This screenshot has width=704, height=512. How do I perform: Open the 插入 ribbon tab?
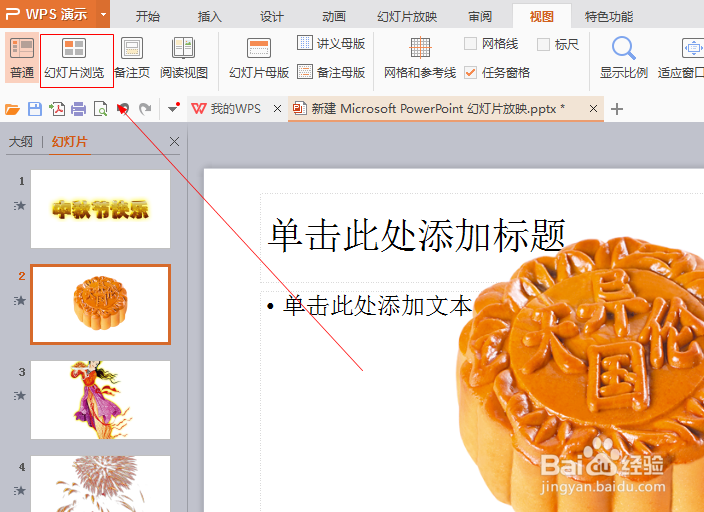point(210,17)
